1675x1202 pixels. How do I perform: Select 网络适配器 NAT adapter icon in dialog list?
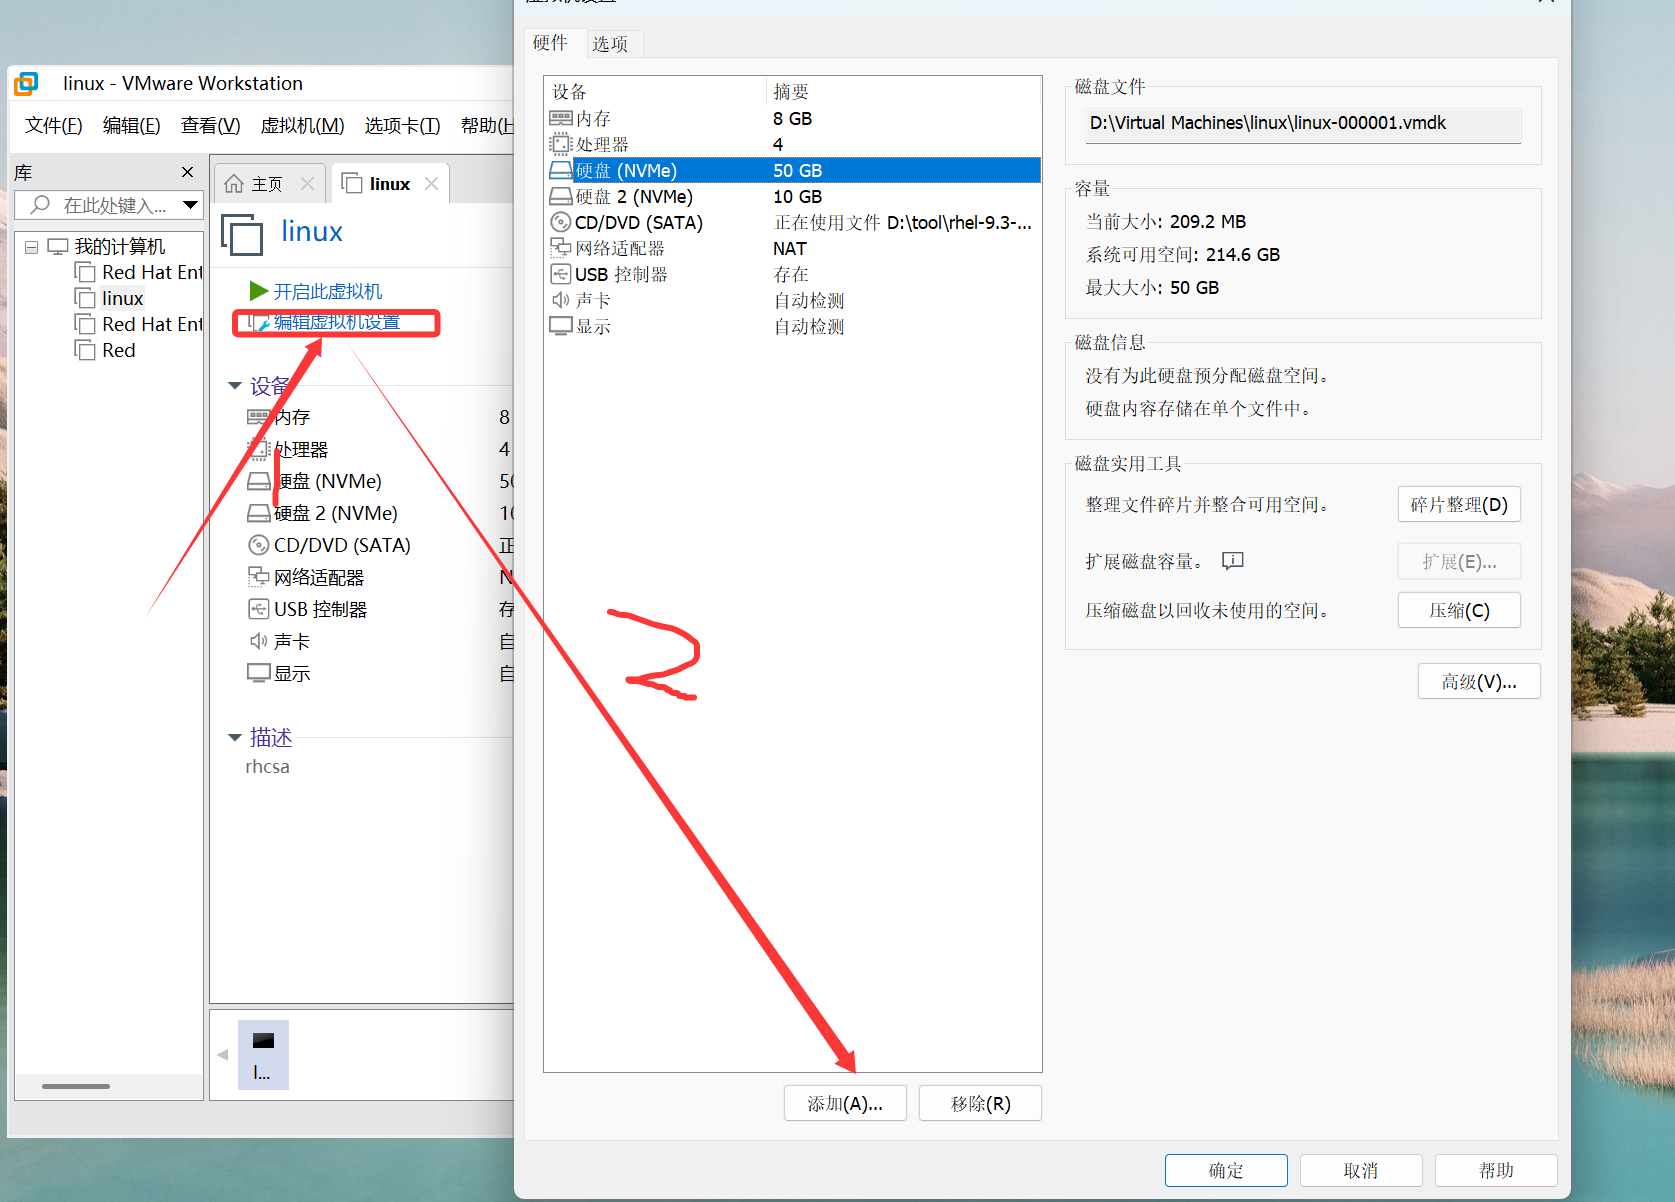(561, 248)
